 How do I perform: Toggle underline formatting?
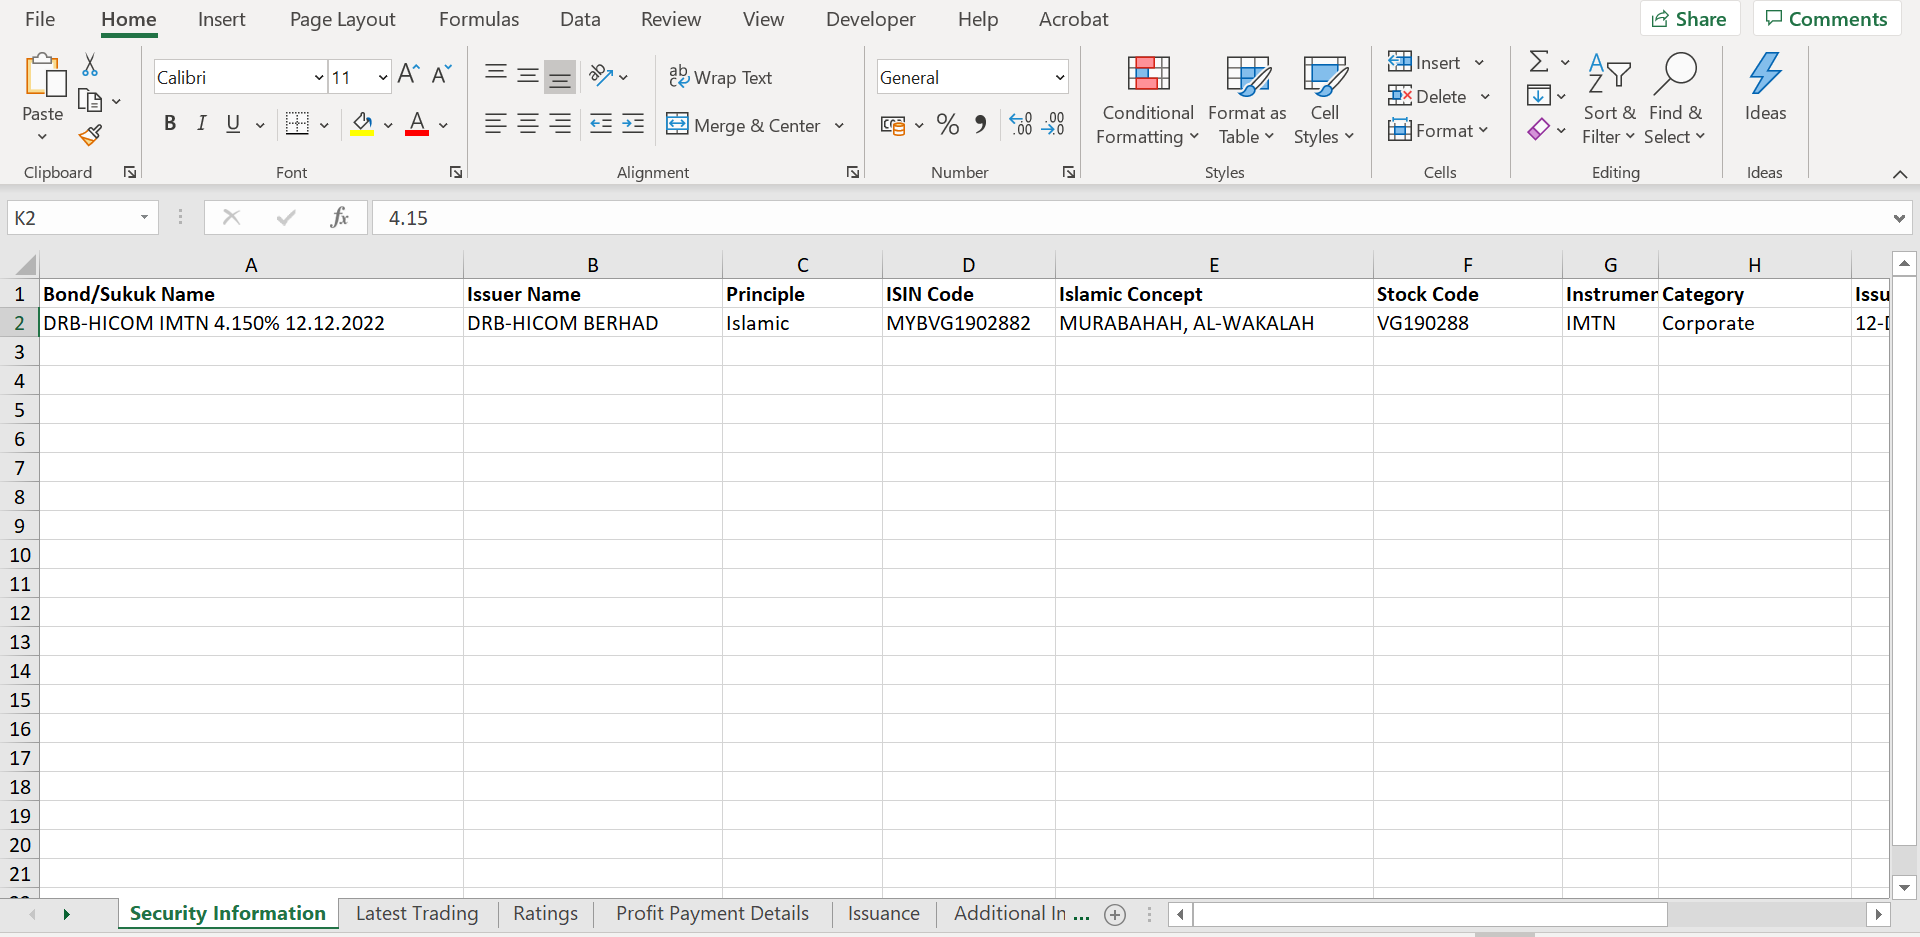coord(232,123)
